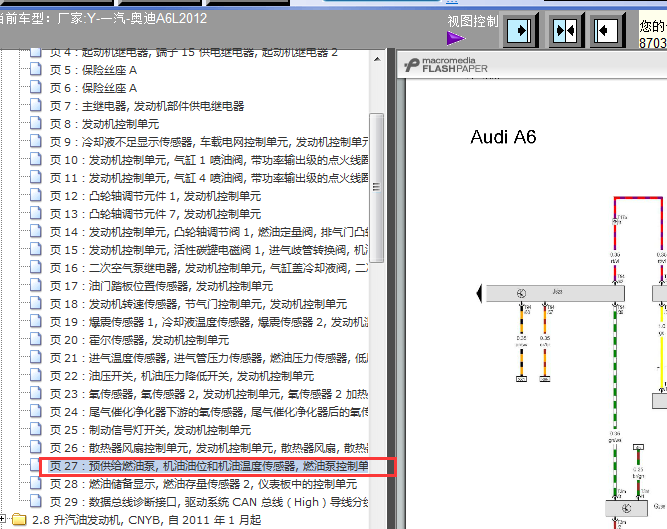Click the right-arrow view control button

(x=521, y=30)
